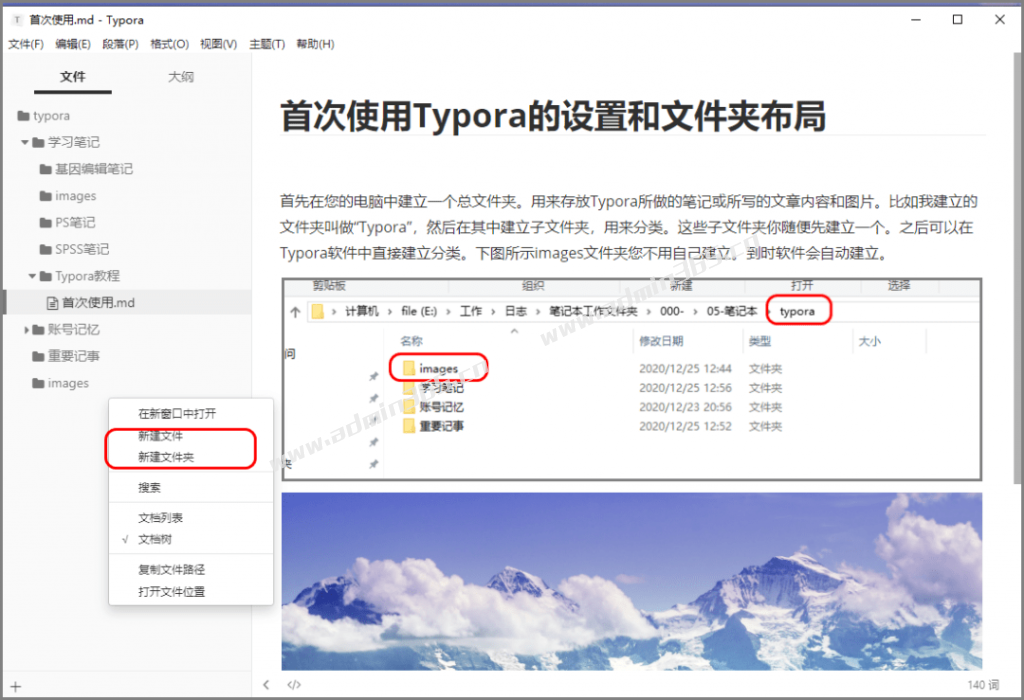Open the 帮助(H) menu

pos(315,44)
